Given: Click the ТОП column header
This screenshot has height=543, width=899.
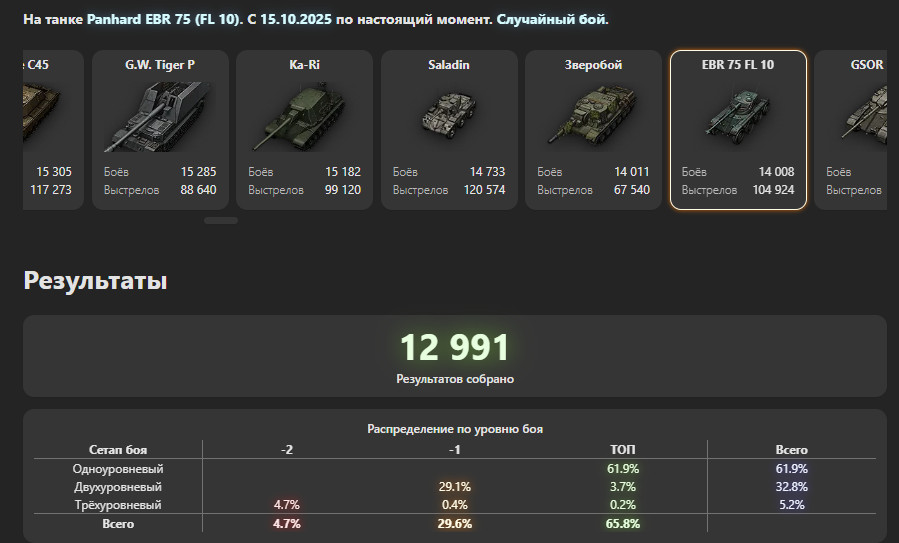Looking at the screenshot, I should coord(622,450).
